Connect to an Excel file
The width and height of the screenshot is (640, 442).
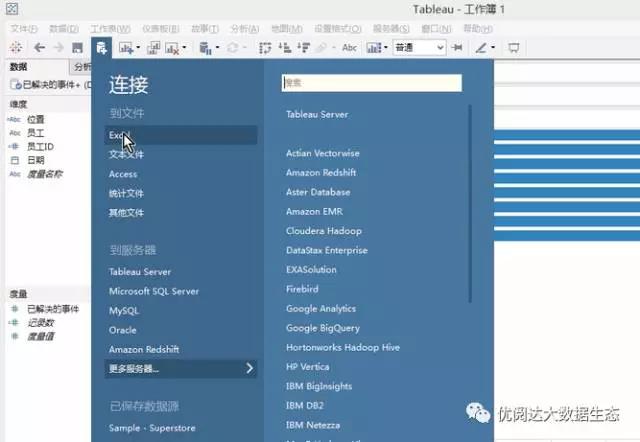tap(181, 135)
